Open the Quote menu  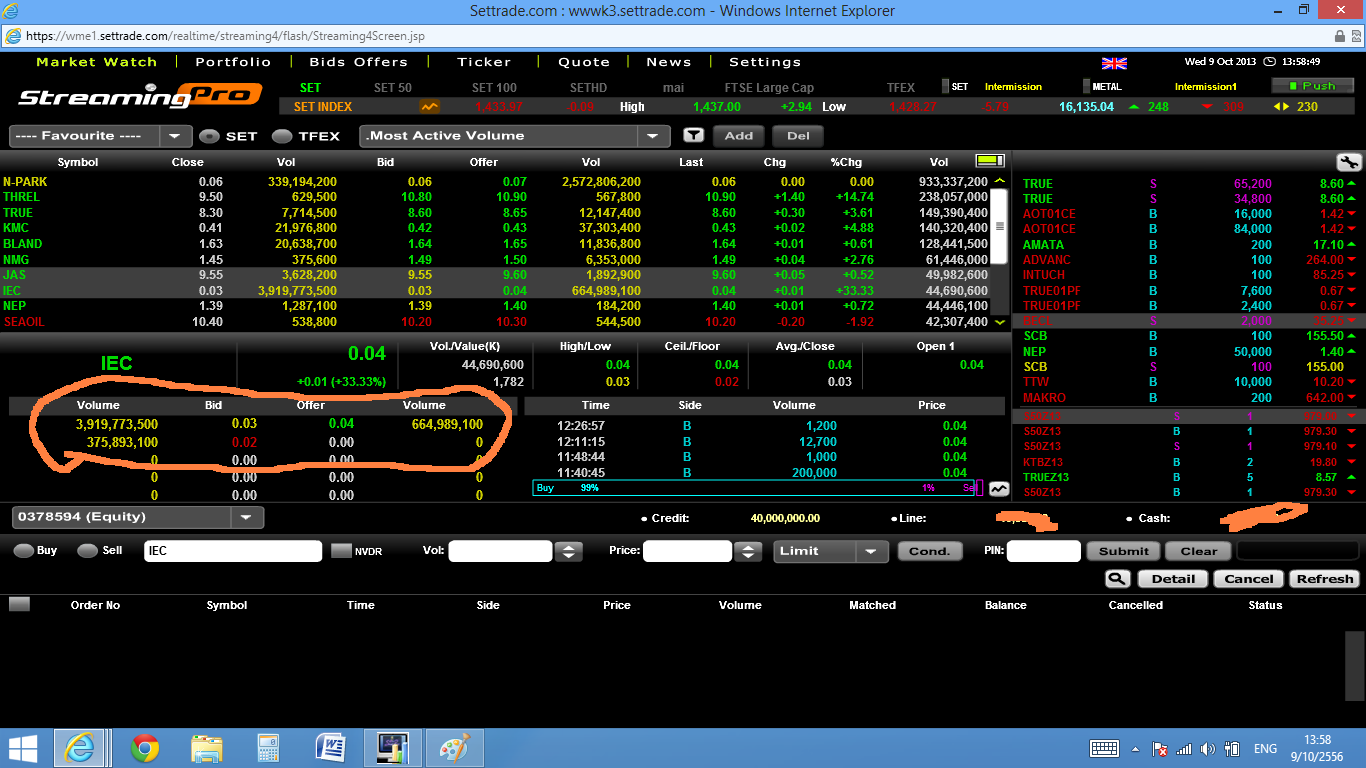pos(584,62)
